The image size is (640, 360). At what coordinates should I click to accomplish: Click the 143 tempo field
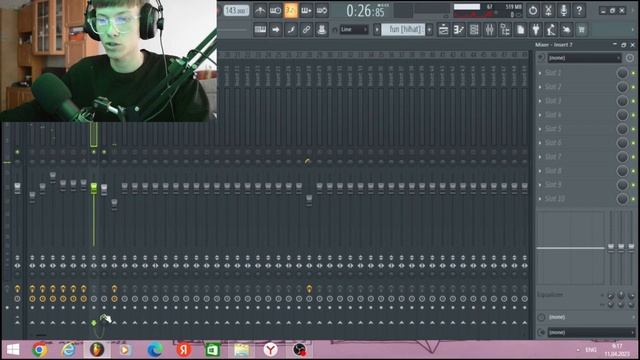coord(236,11)
